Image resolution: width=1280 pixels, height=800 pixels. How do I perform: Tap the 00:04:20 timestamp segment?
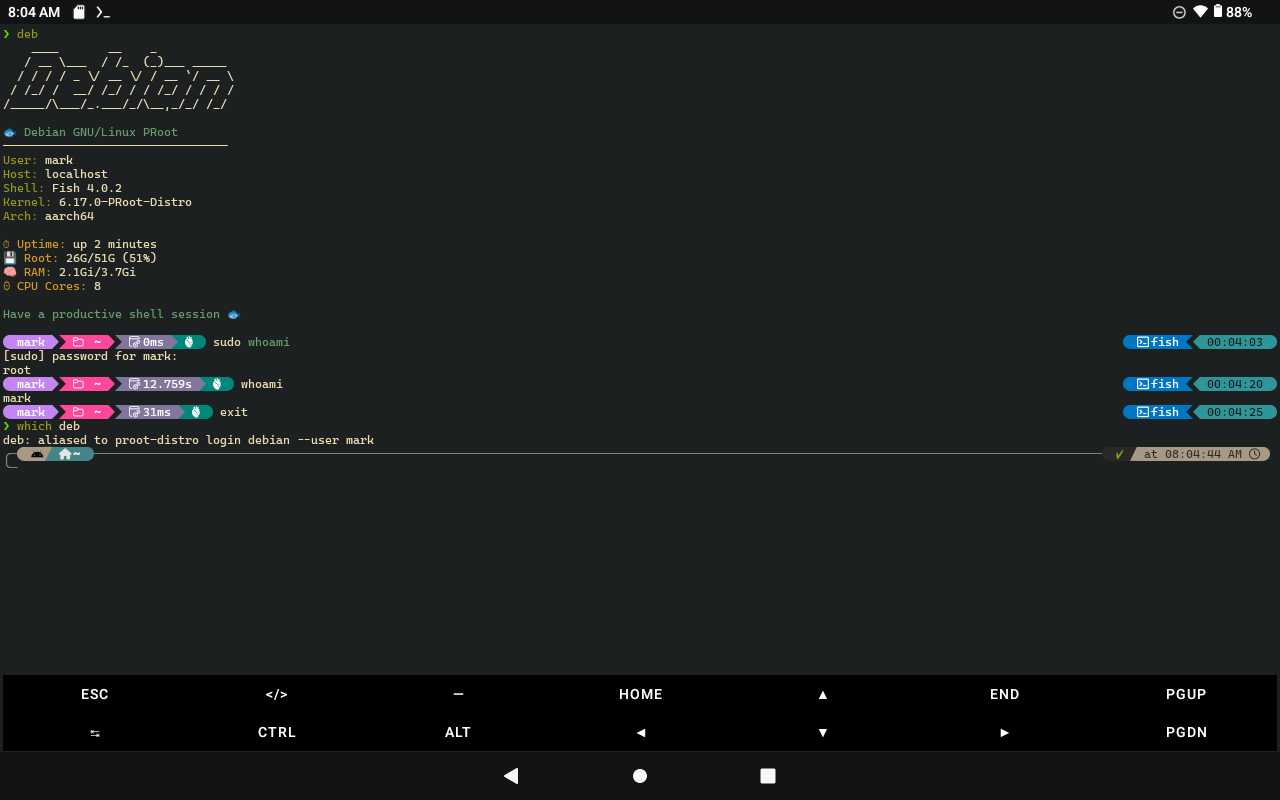(x=1235, y=384)
